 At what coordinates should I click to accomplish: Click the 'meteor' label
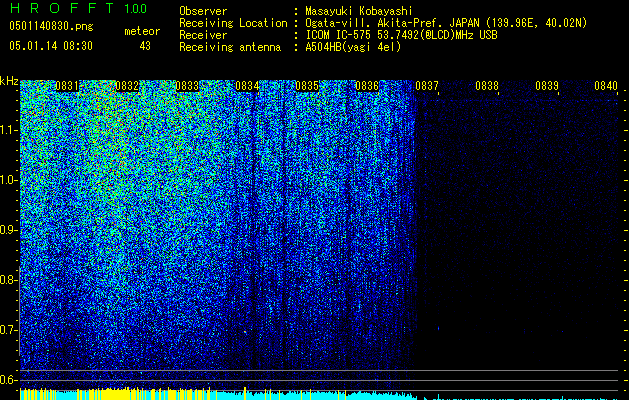point(142,31)
